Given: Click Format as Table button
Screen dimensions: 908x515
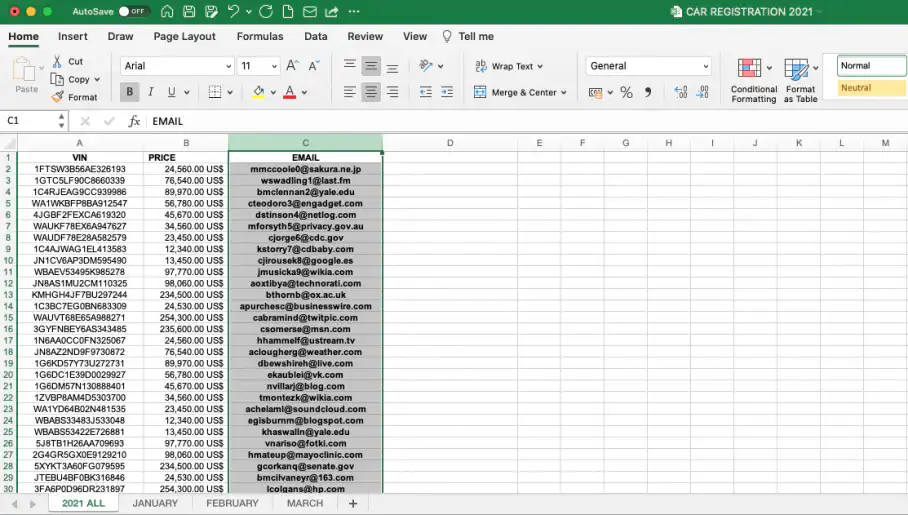Looking at the screenshot, I should [x=801, y=81].
